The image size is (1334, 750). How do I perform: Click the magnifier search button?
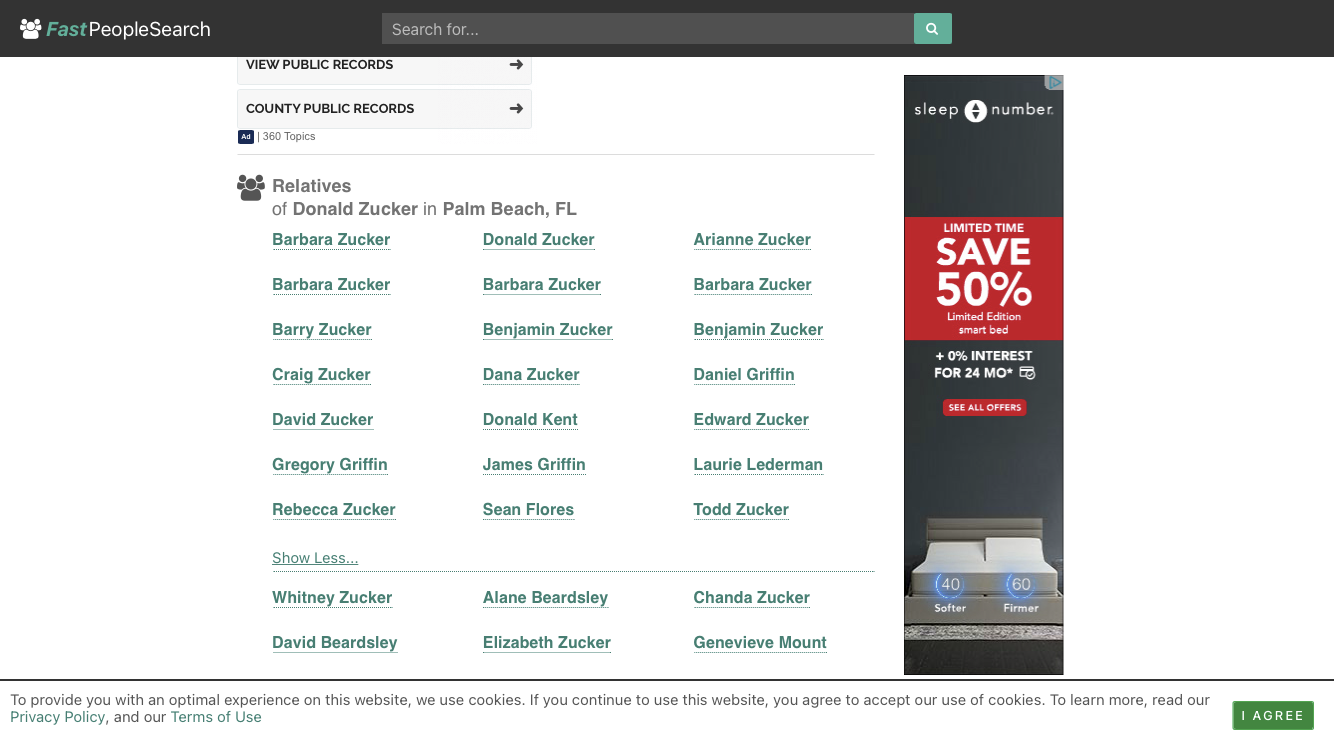pos(932,29)
